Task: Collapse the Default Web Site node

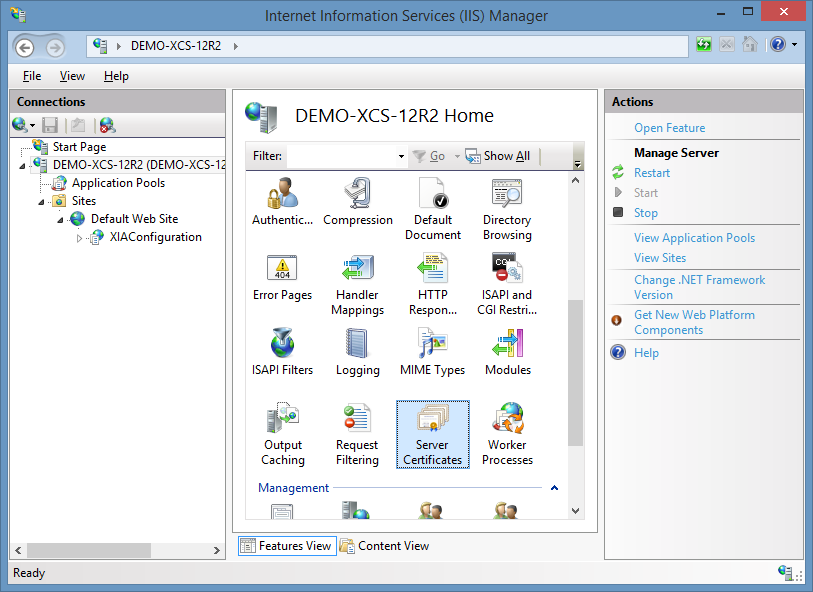Action: point(61,220)
